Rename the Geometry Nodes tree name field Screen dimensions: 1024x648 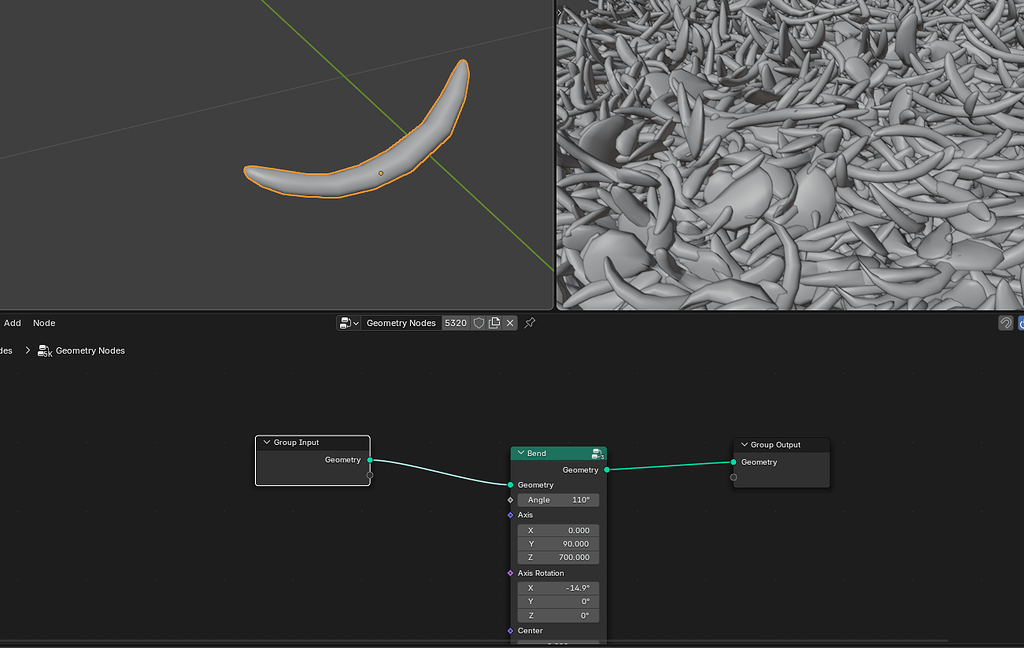[401, 323]
